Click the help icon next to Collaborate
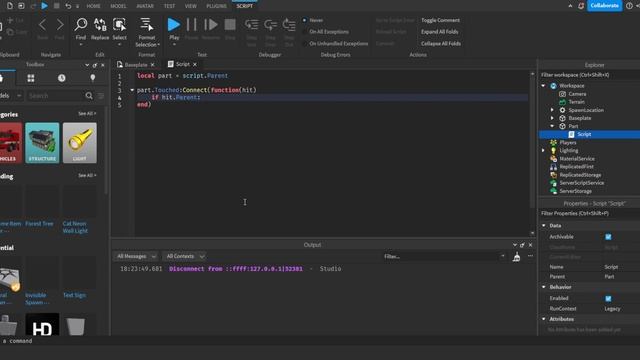 pyautogui.click(x=629, y=6)
